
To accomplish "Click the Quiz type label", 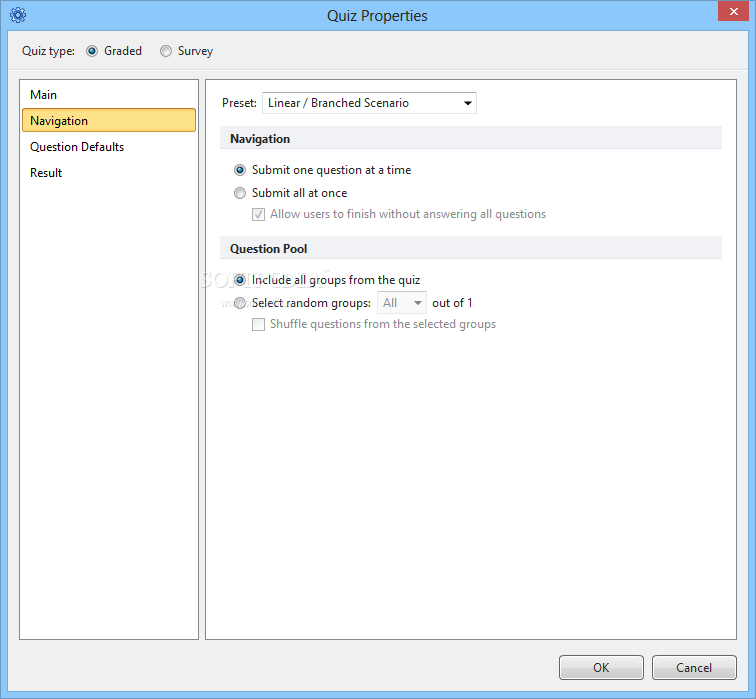I will pos(48,51).
